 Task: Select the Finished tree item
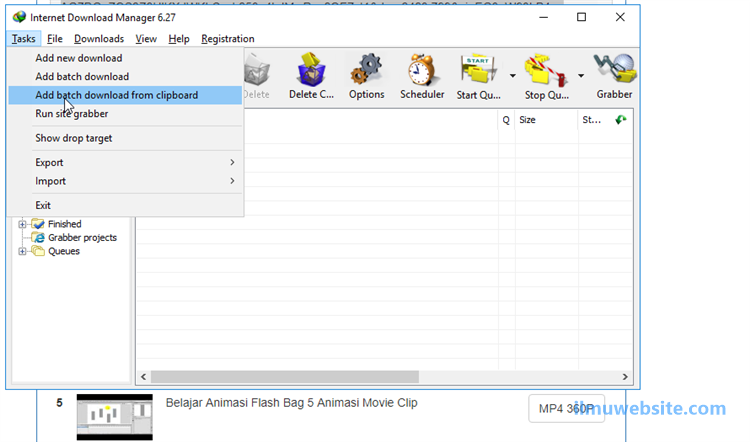click(65, 224)
